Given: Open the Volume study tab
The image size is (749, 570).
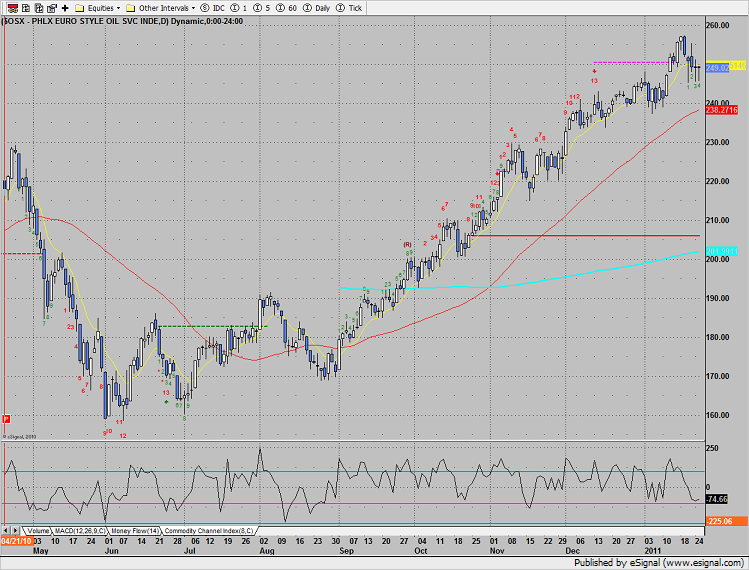Looking at the screenshot, I should coord(38,531).
